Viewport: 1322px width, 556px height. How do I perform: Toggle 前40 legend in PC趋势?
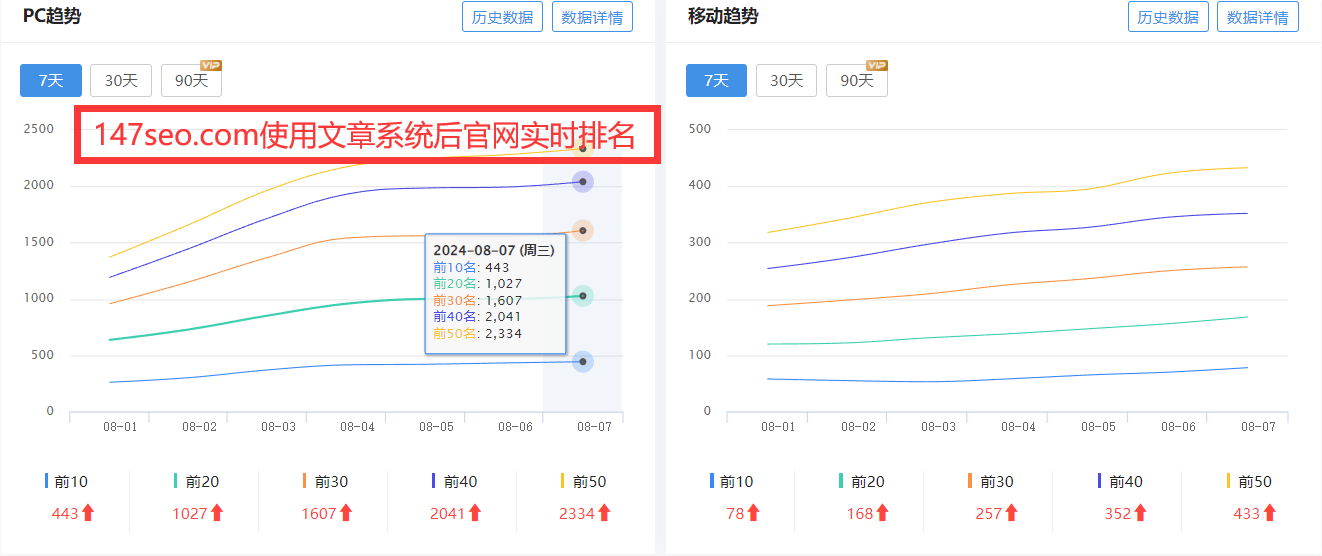click(x=454, y=482)
